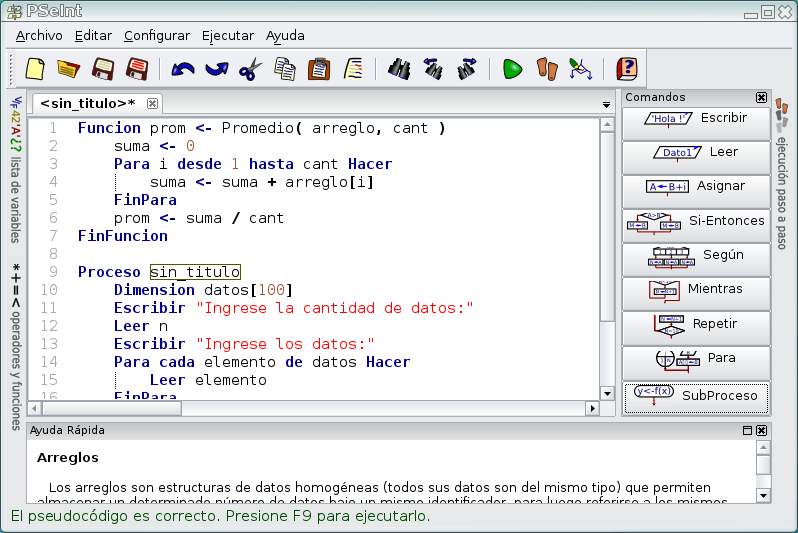Maximize the Ayuda Rápida panel

point(747,431)
